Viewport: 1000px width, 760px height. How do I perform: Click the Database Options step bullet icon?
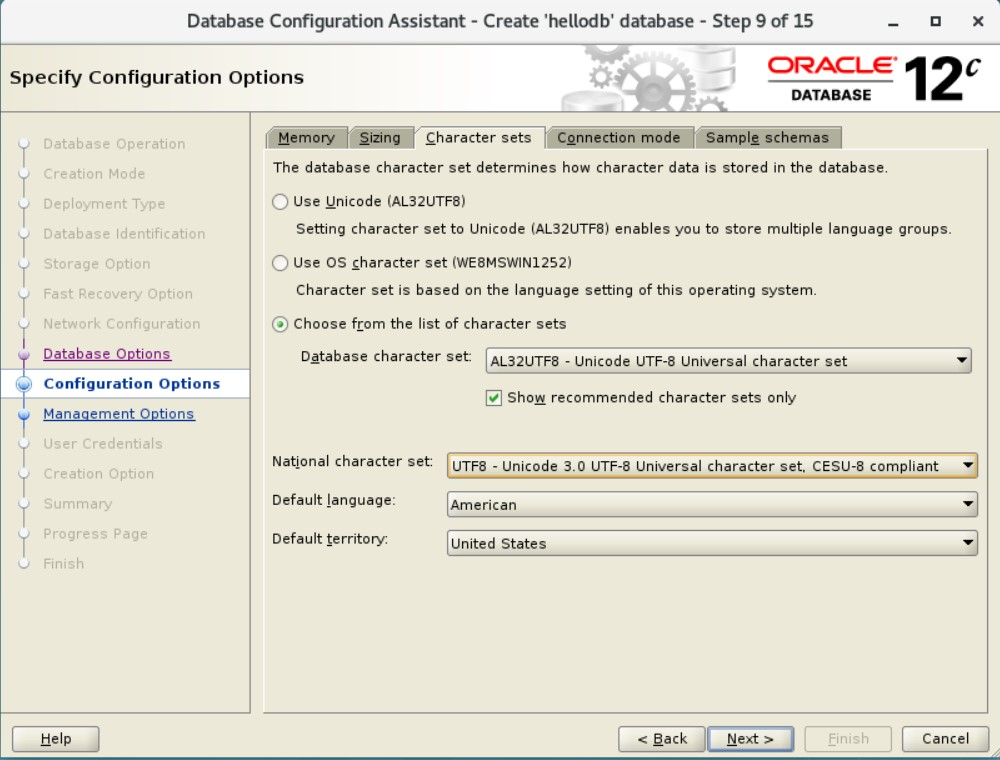24,354
